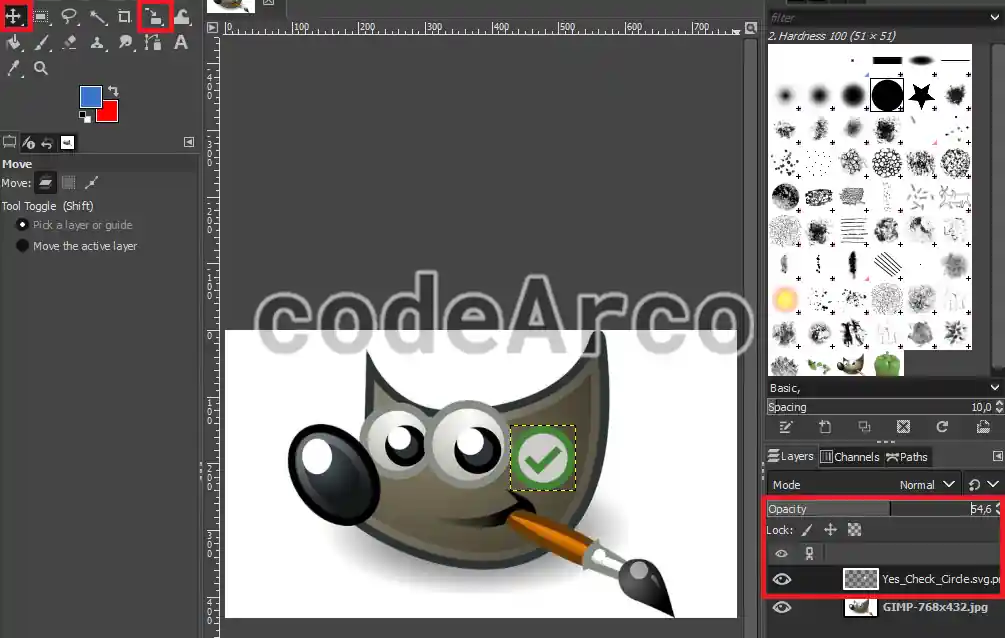Select the star-shaped brush

pos(921,96)
